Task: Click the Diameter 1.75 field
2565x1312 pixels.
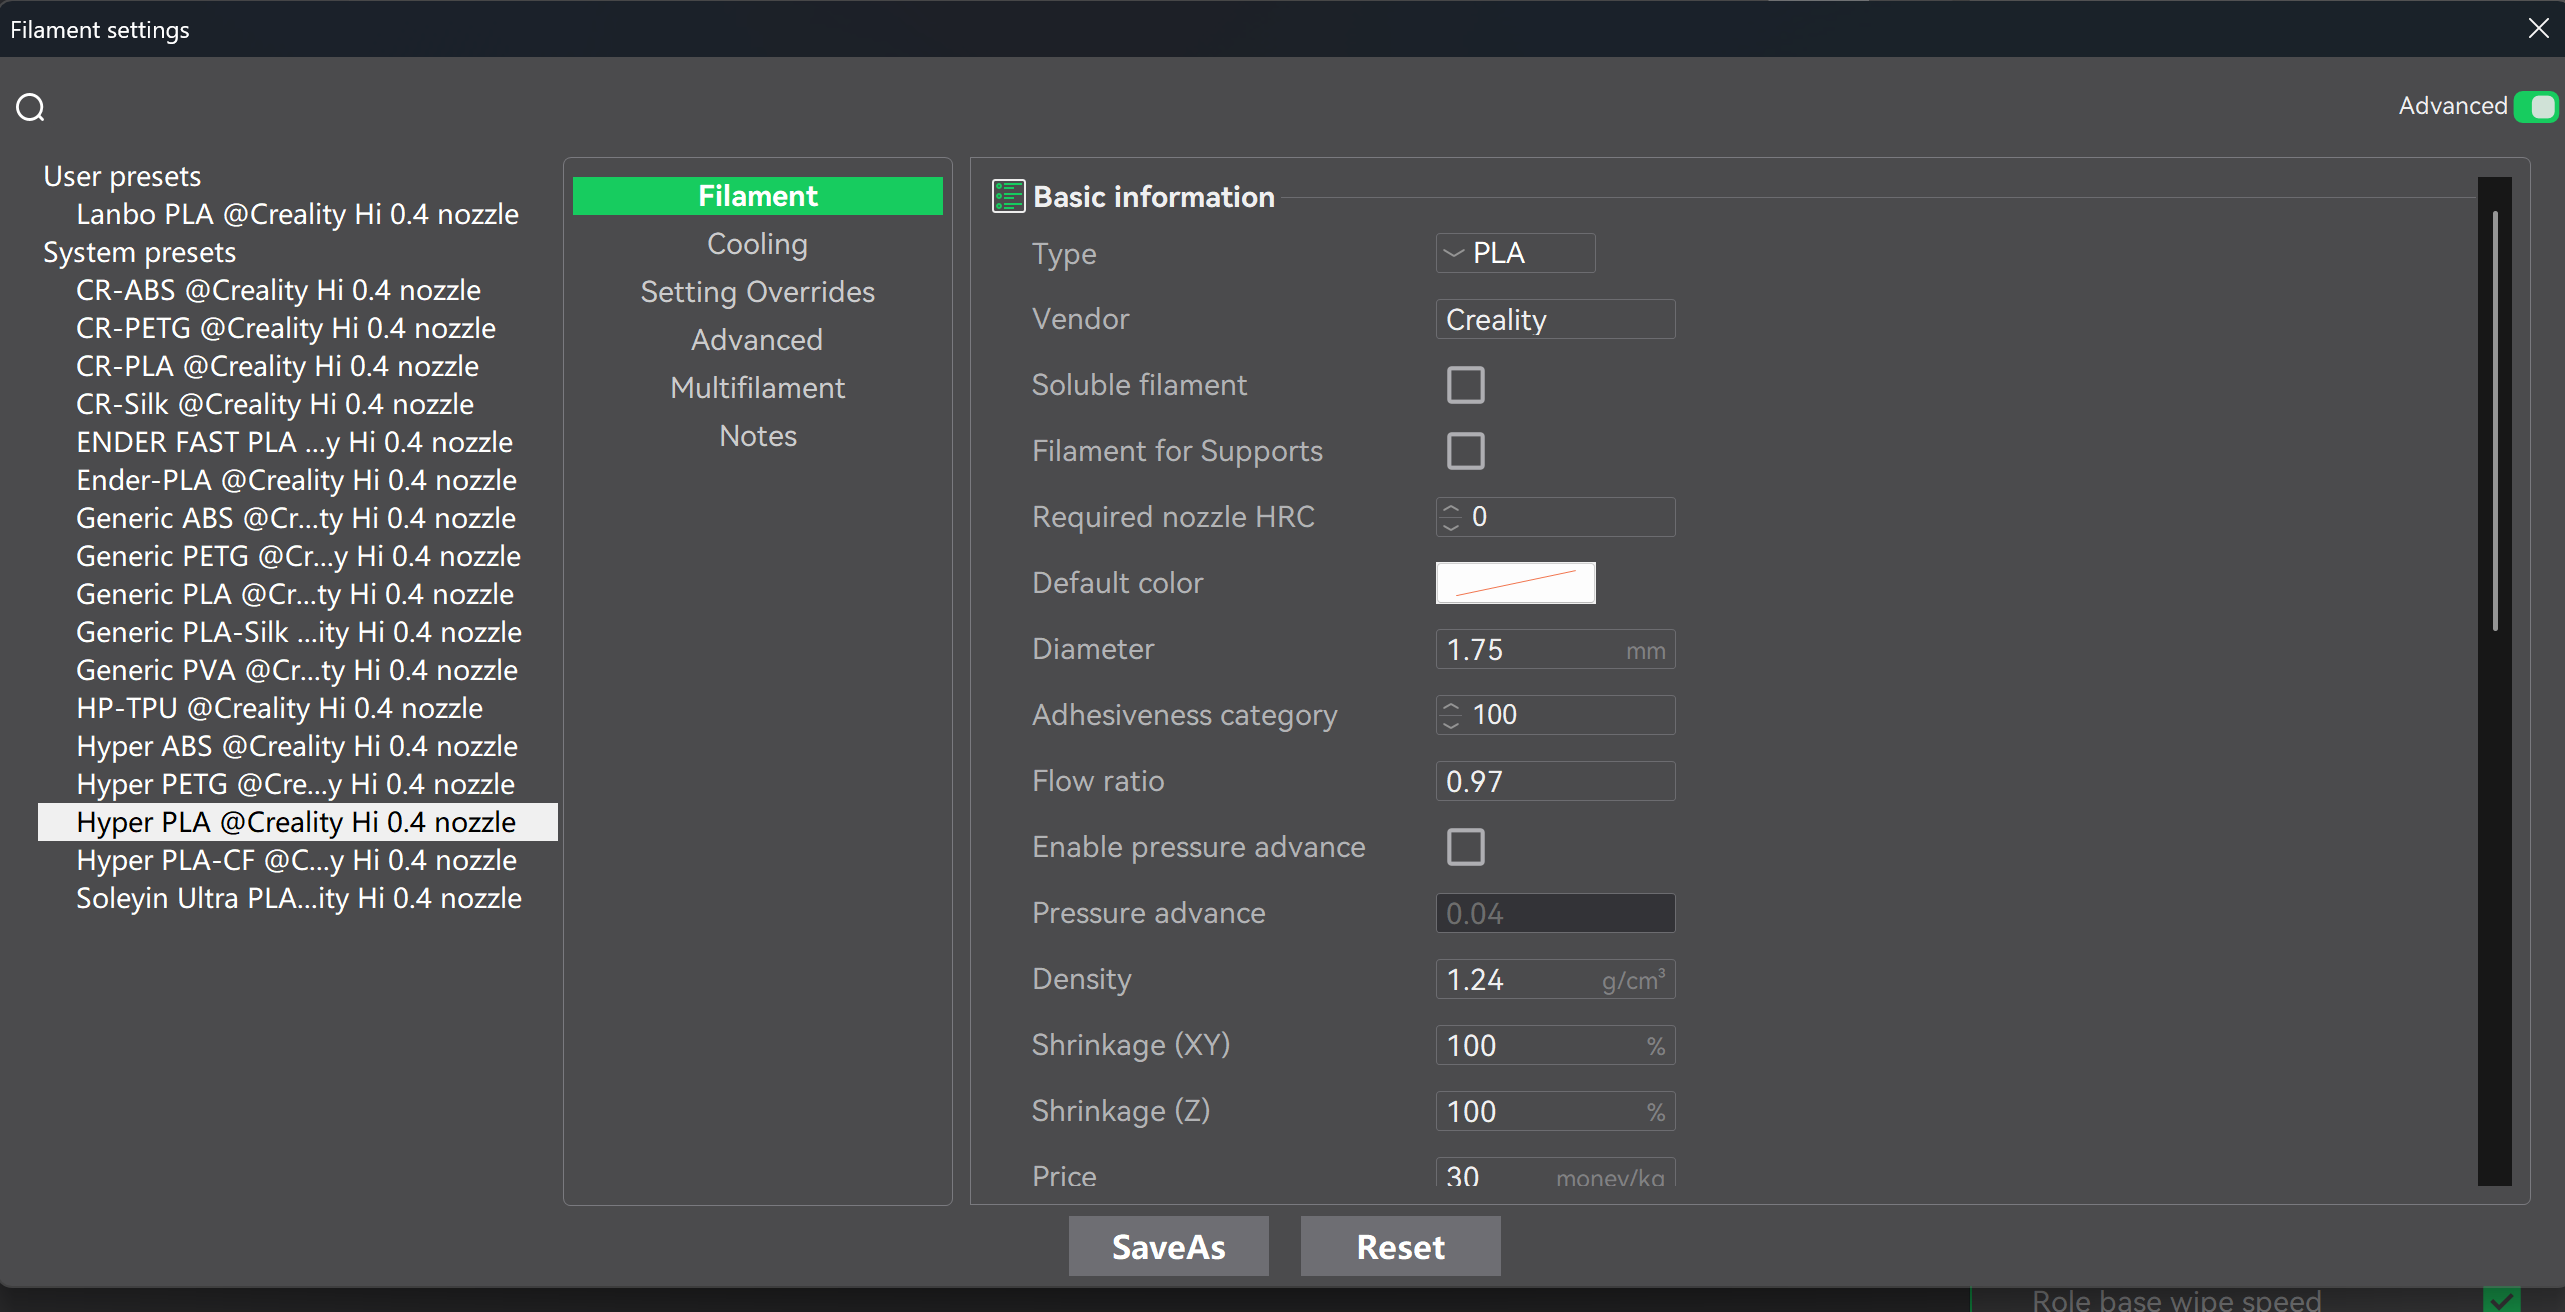Action: 1555,649
